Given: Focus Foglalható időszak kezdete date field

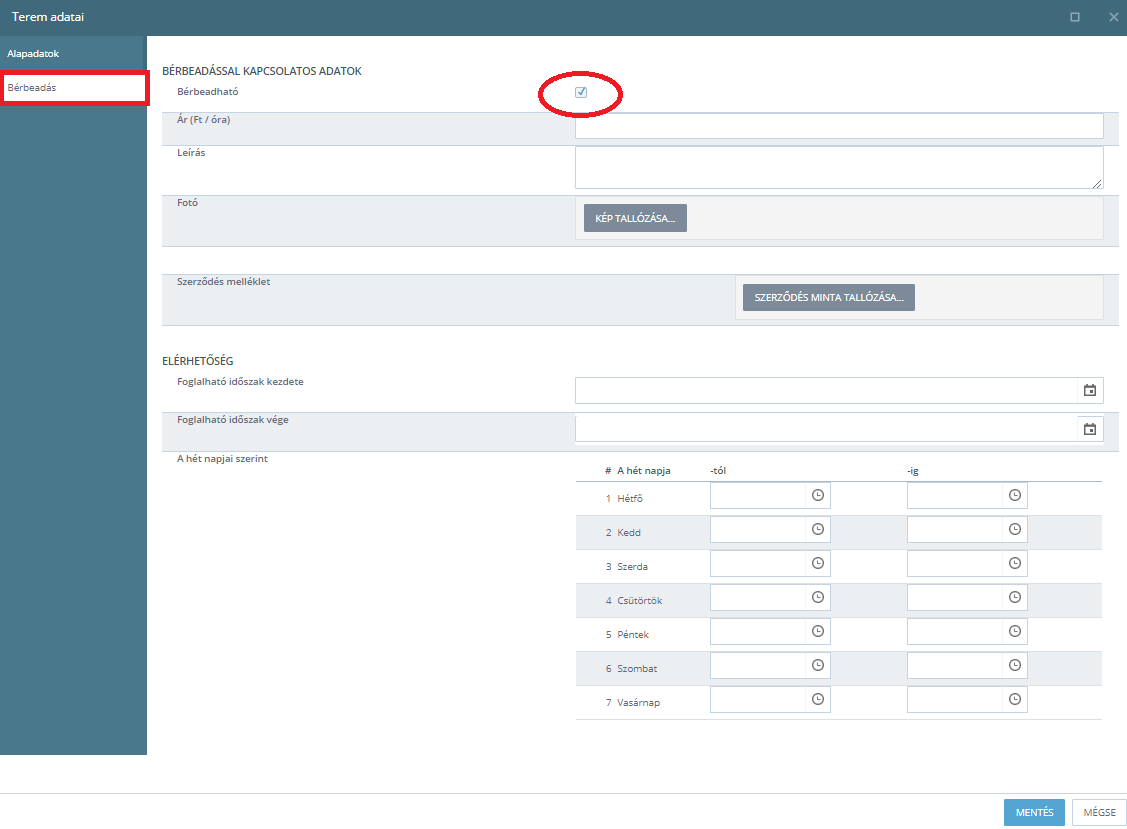Looking at the screenshot, I should pyautogui.click(x=827, y=390).
